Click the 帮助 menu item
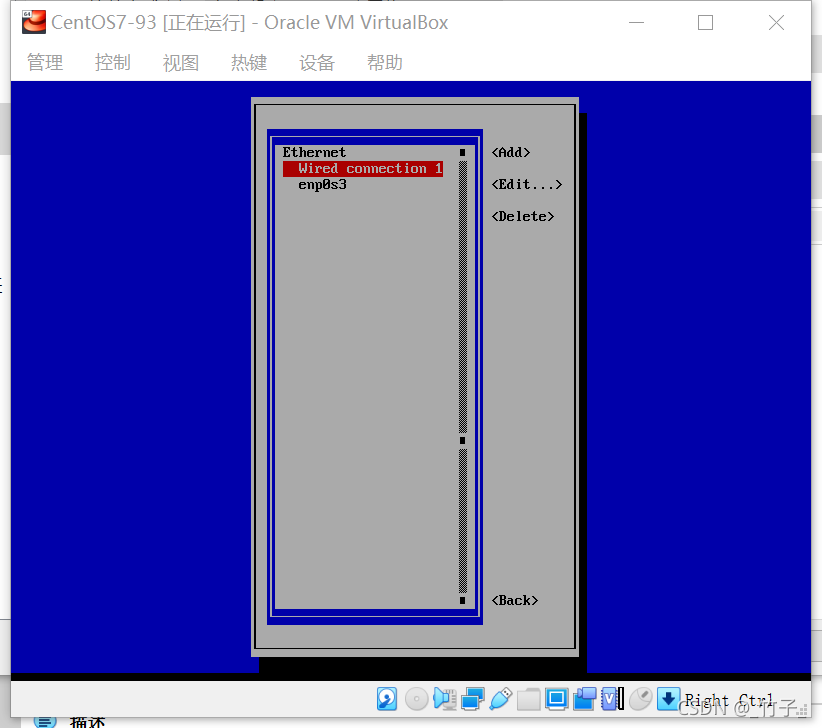 pos(384,62)
